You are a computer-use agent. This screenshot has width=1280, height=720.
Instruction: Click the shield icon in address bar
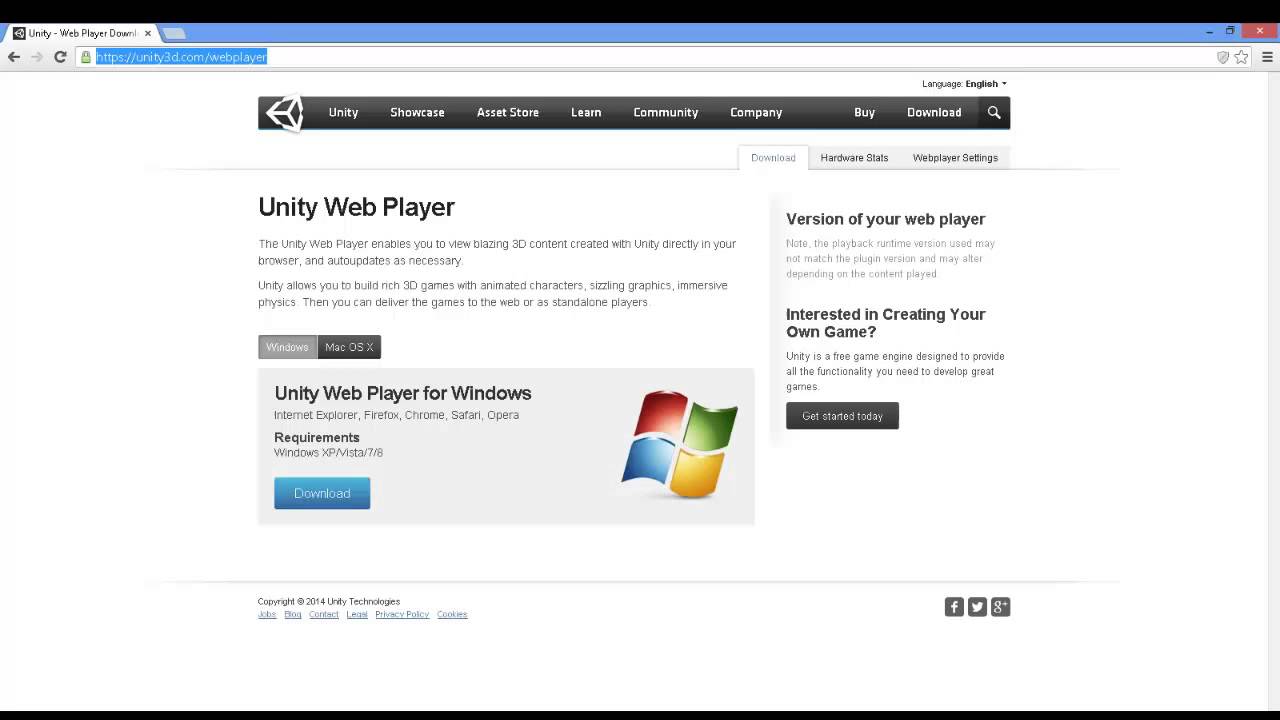tap(1222, 57)
